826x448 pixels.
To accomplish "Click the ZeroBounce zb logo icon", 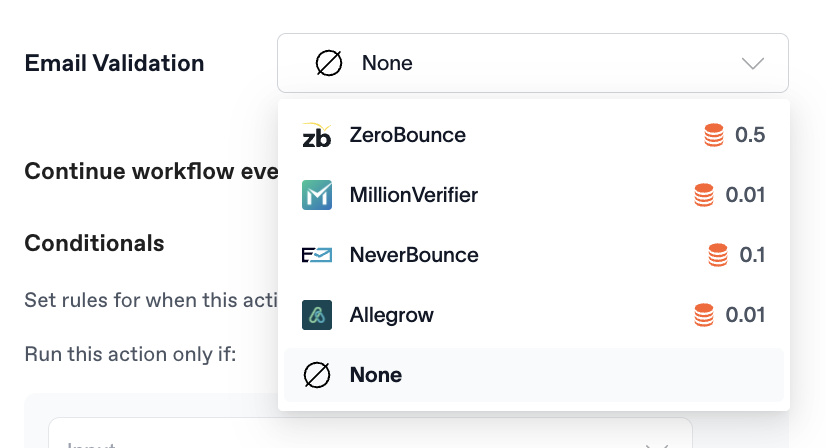I will click(x=316, y=135).
